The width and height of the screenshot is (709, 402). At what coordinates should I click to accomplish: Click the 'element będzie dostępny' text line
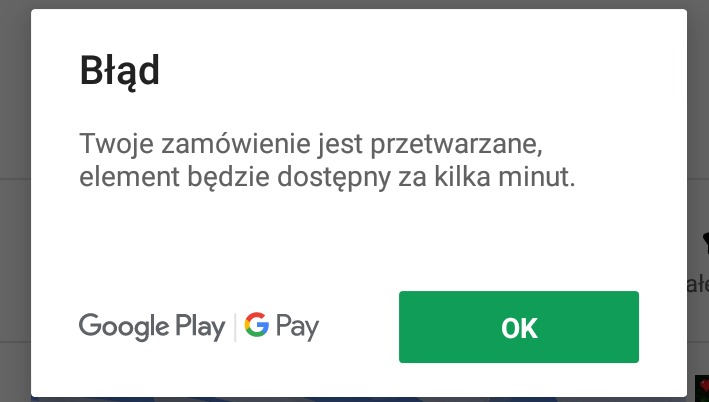[327, 177]
